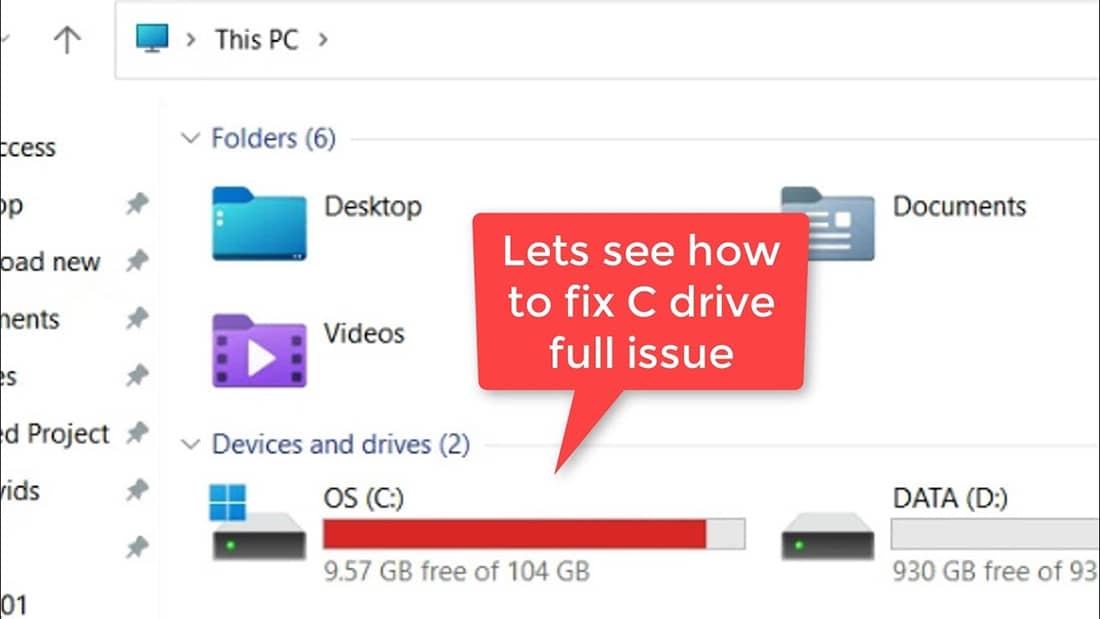Collapse the Folders (6) group chevron
The height and width of the screenshot is (619, 1100).
(190, 138)
